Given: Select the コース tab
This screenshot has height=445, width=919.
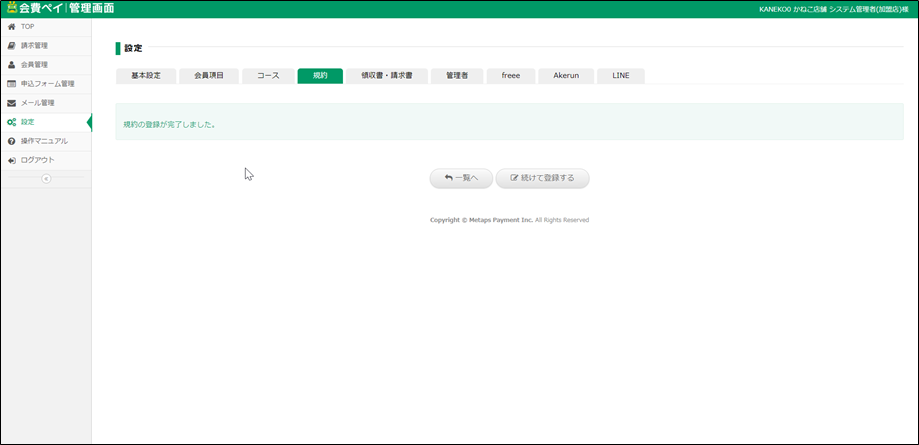Looking at the screenshot, I should pyautogui.click(x=268, y=76).
